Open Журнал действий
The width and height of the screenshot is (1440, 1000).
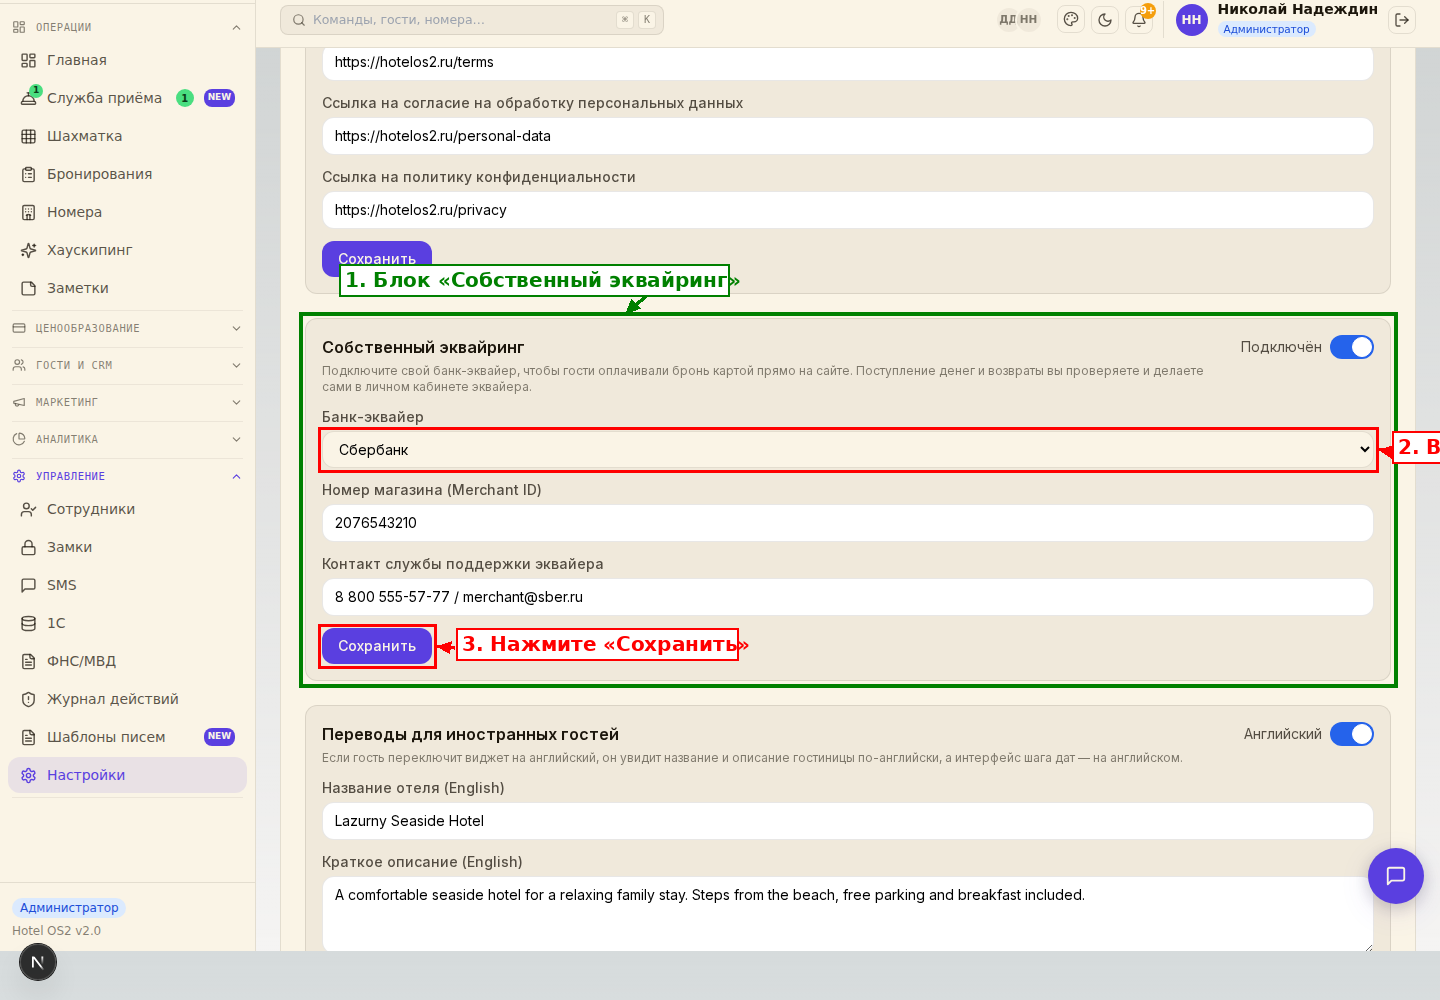tap(127, 699)
